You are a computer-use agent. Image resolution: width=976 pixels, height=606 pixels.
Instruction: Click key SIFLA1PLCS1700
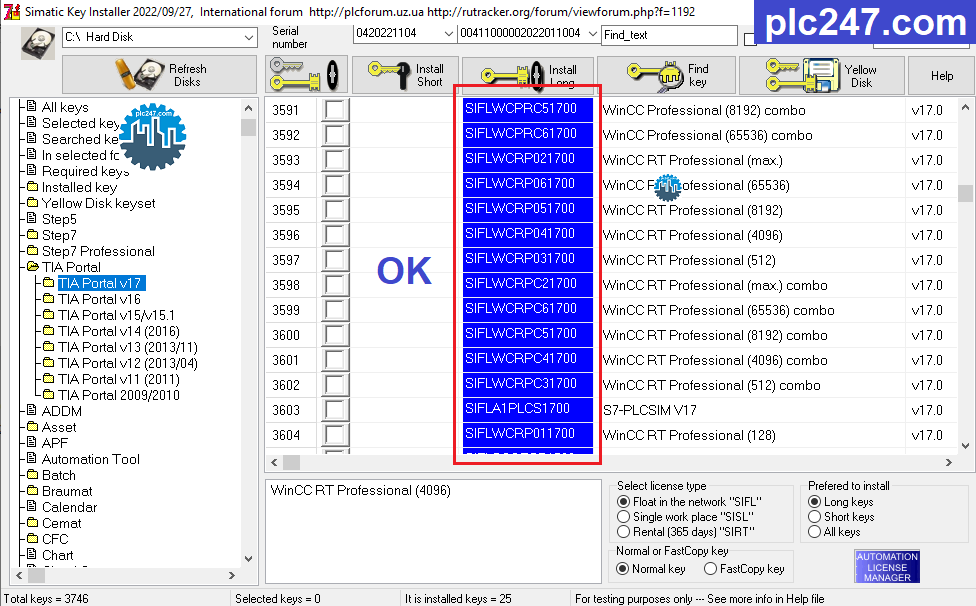[527, 408]
